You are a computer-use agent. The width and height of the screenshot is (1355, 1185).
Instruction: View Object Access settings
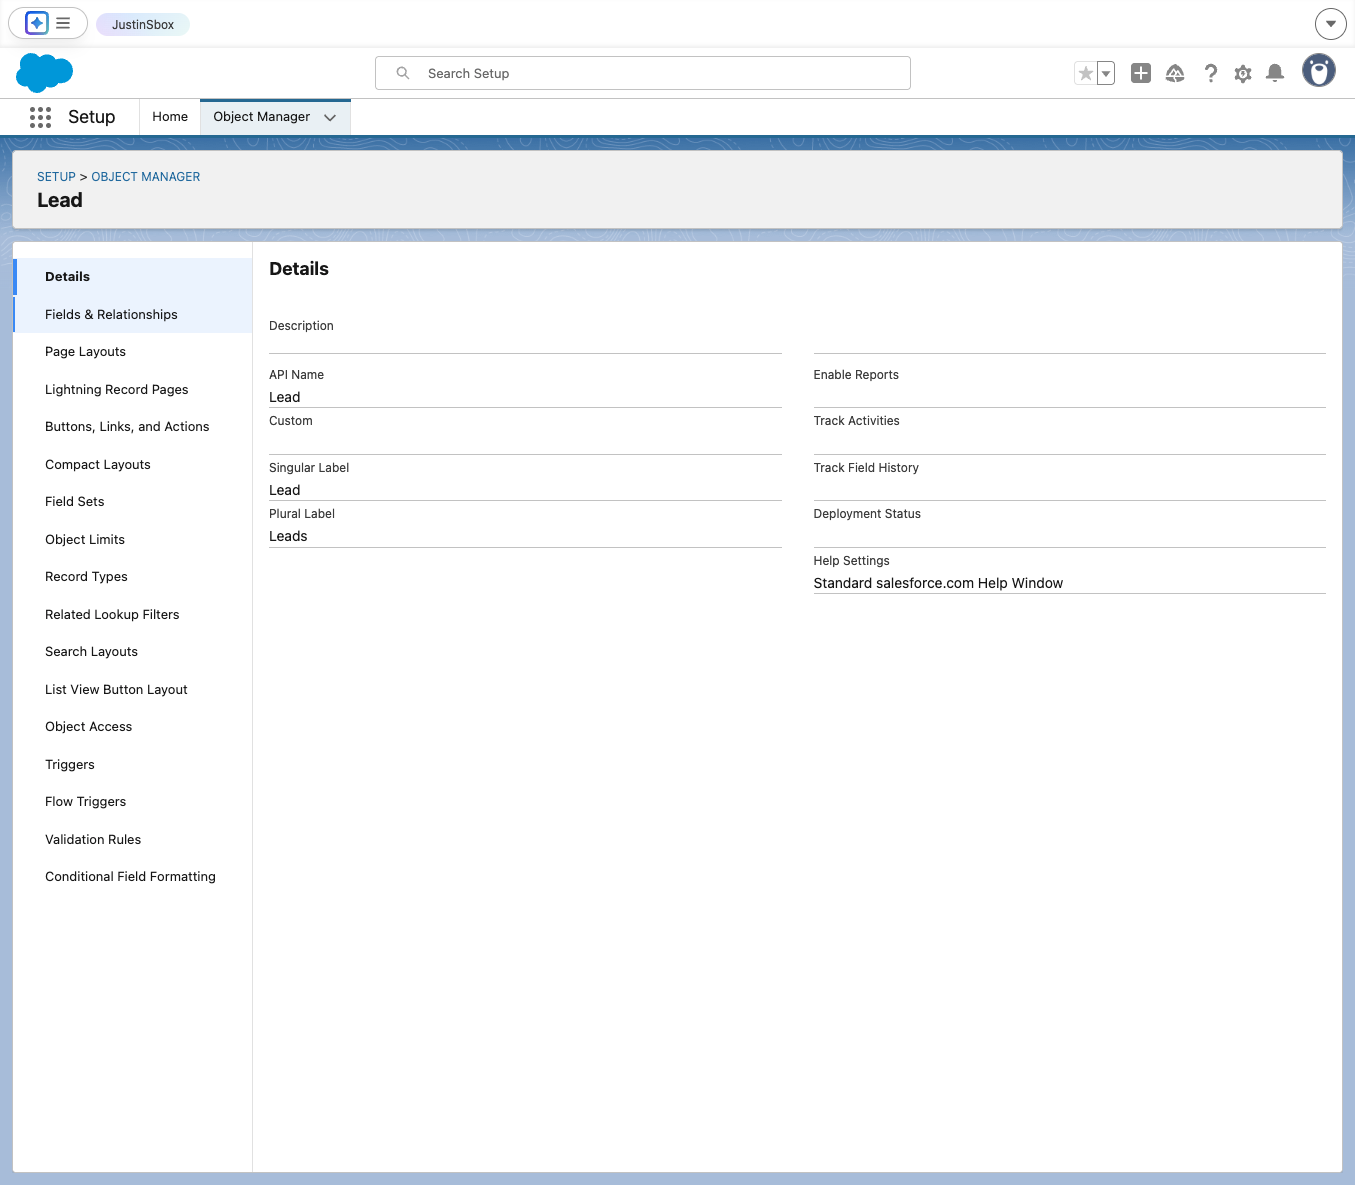tap(133, 727)
